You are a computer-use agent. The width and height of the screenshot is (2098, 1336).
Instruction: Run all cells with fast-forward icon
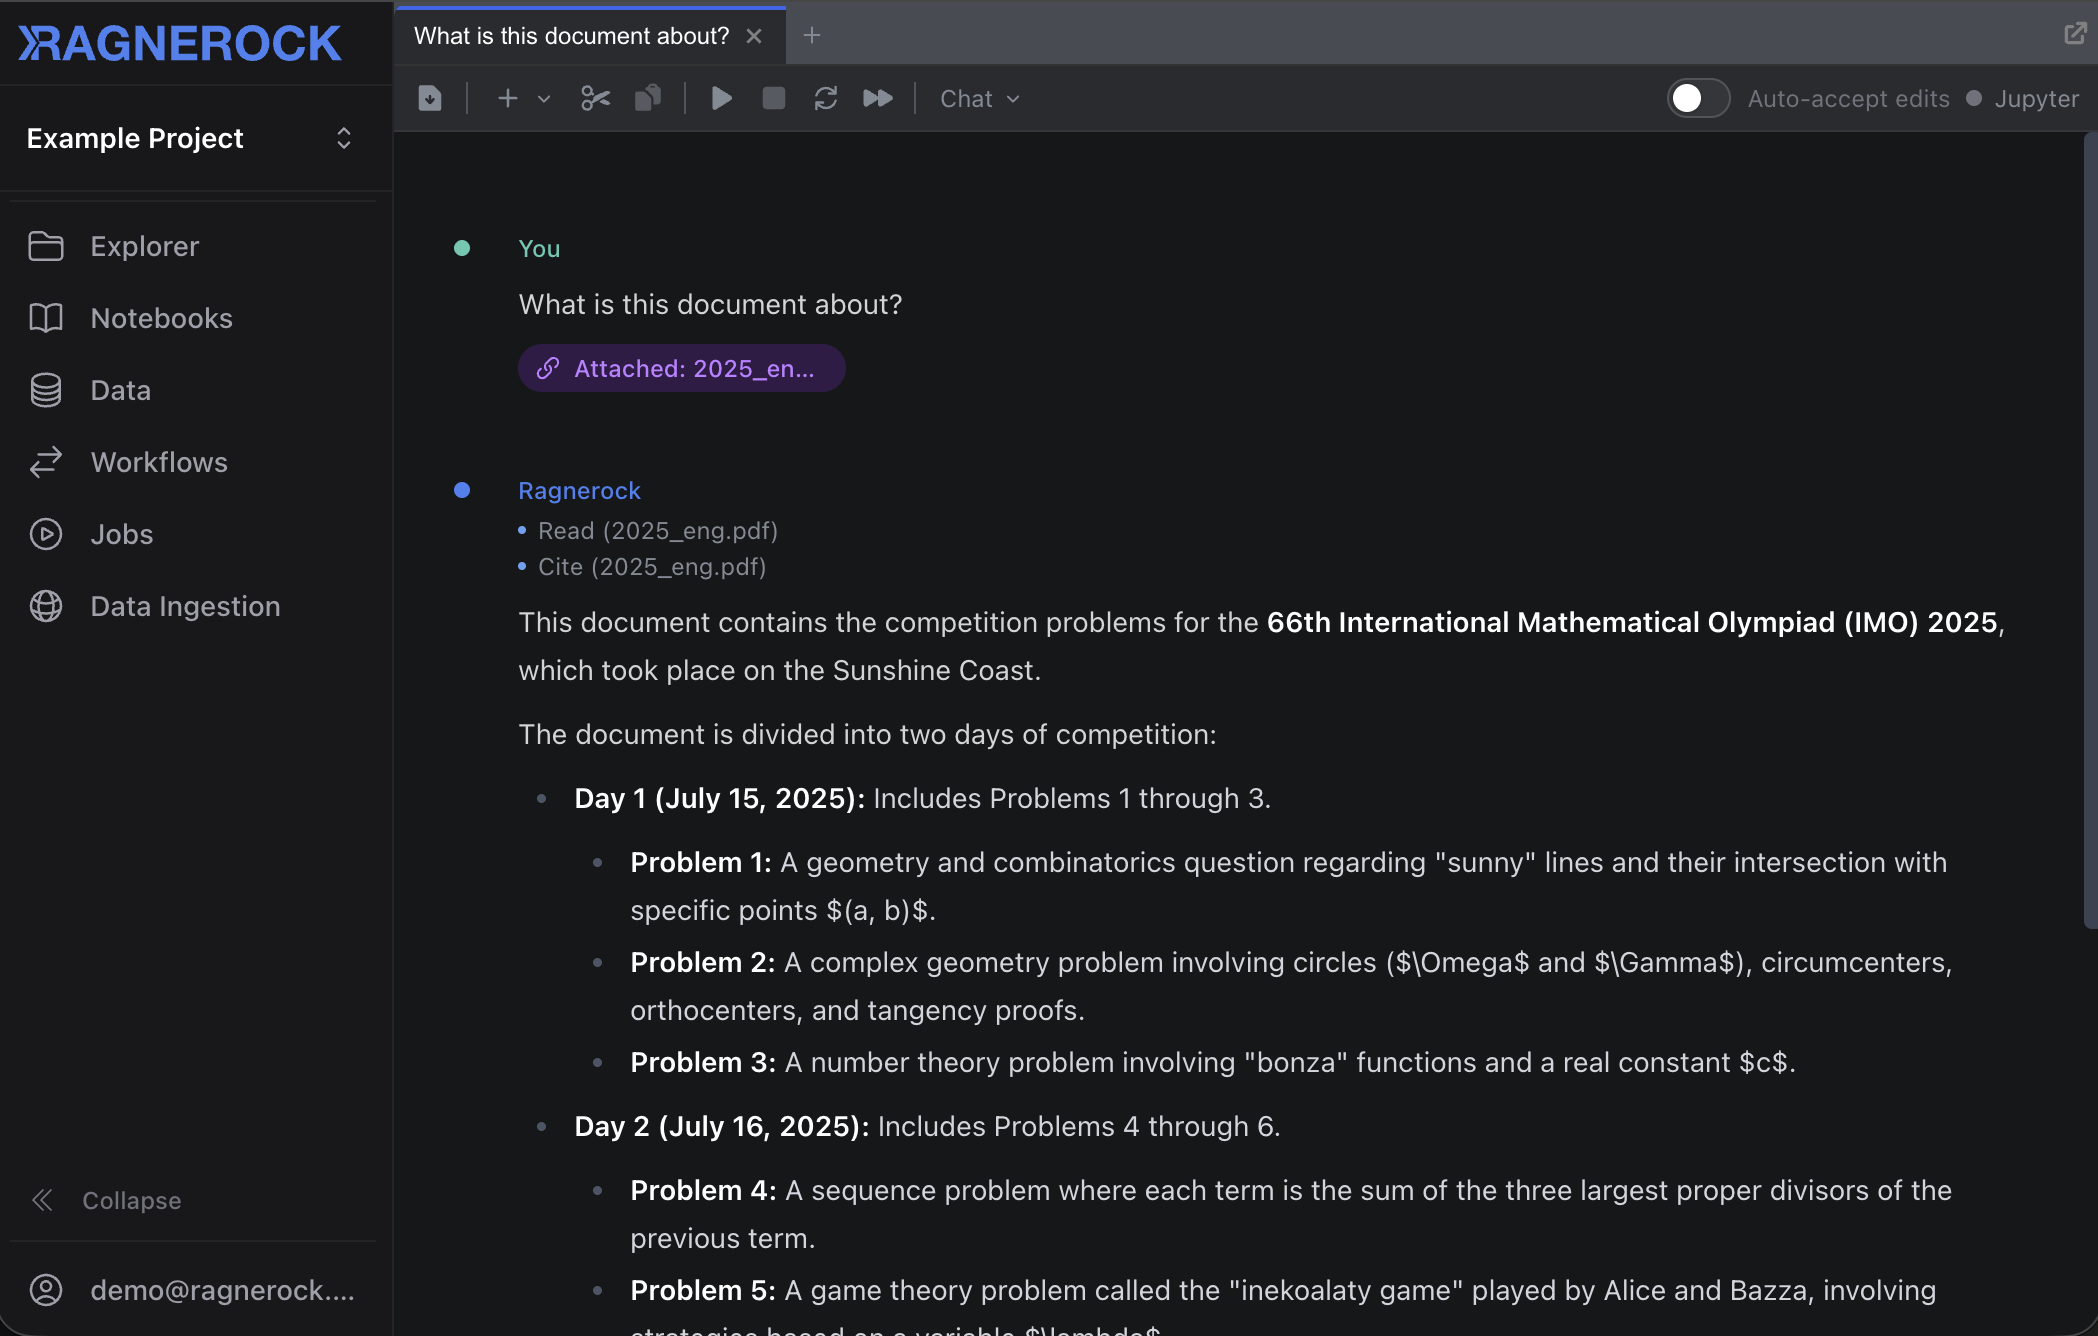877,98
